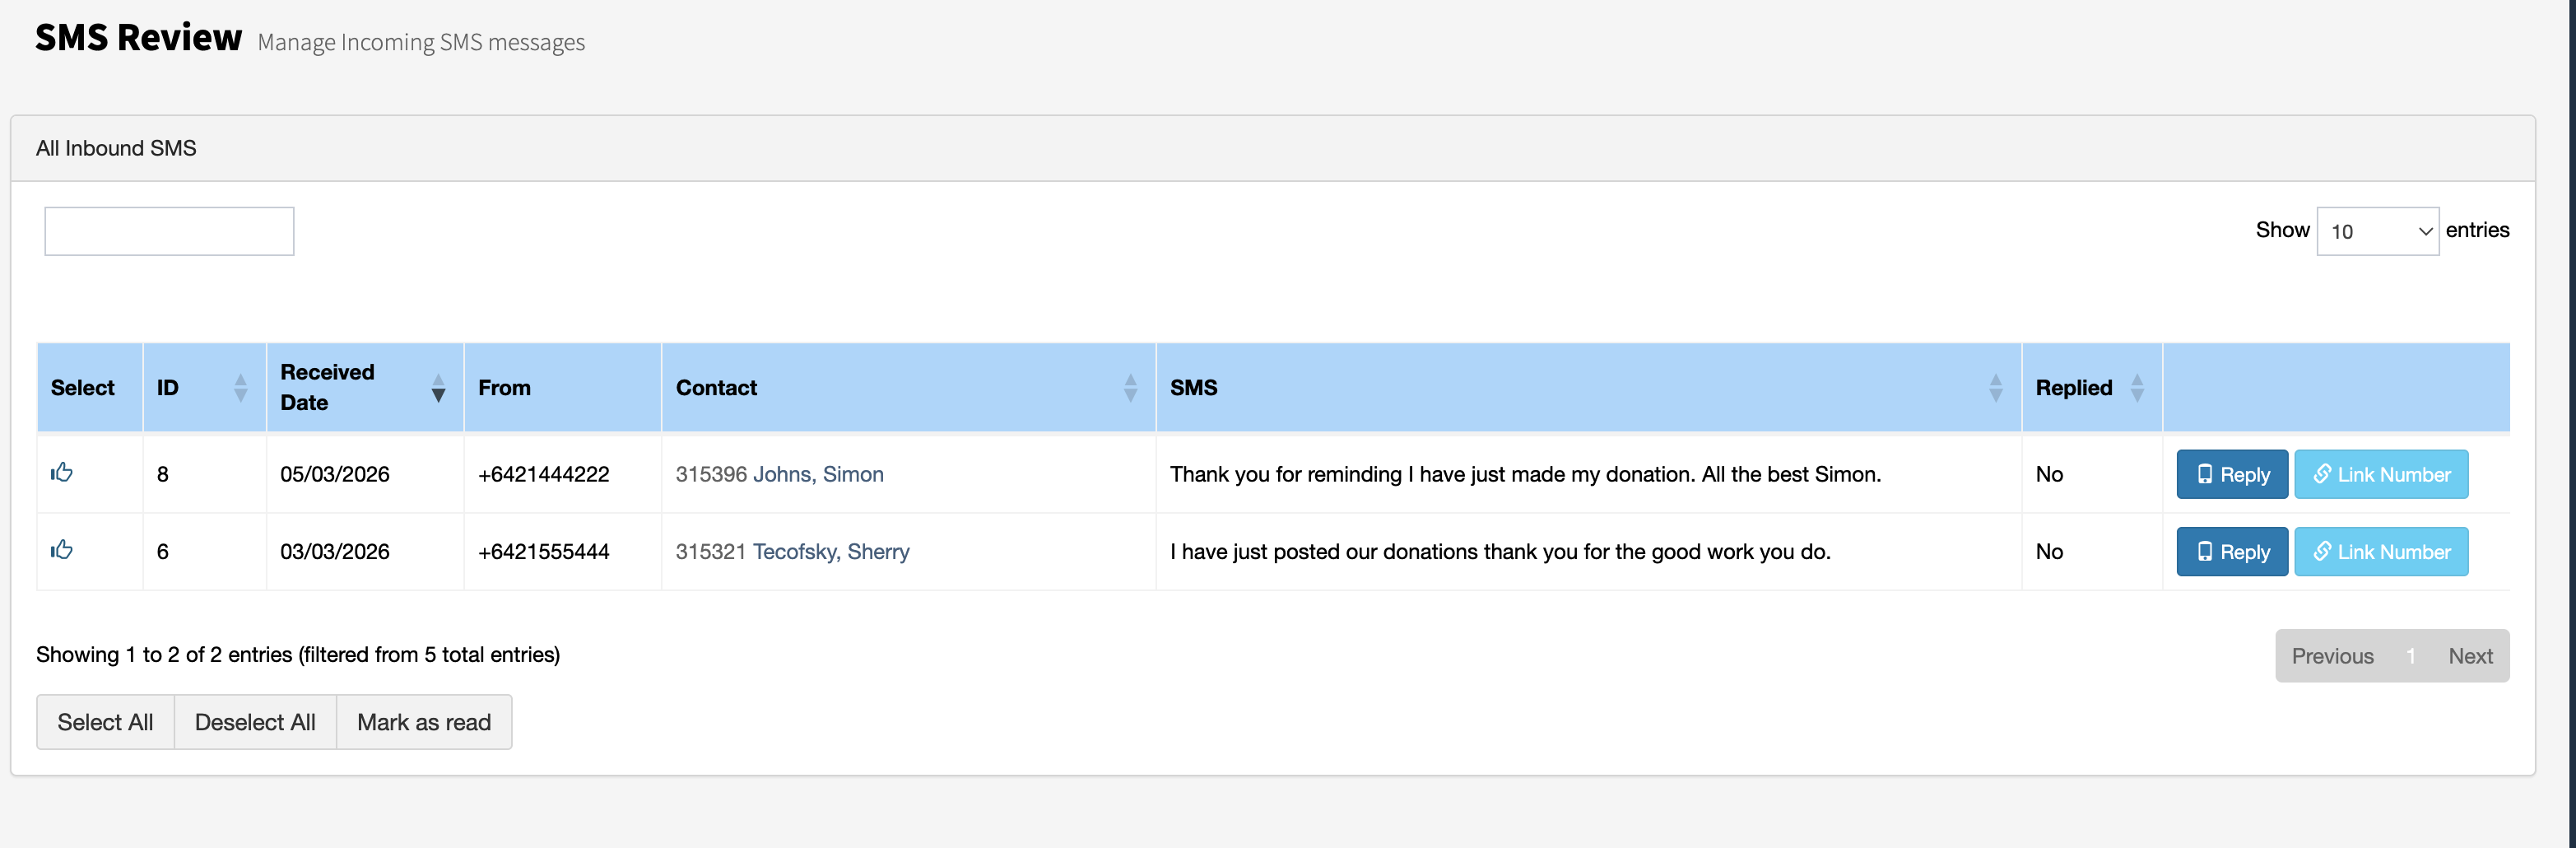
Task: Go to Next page of entries
Action: pos(2470,656)
